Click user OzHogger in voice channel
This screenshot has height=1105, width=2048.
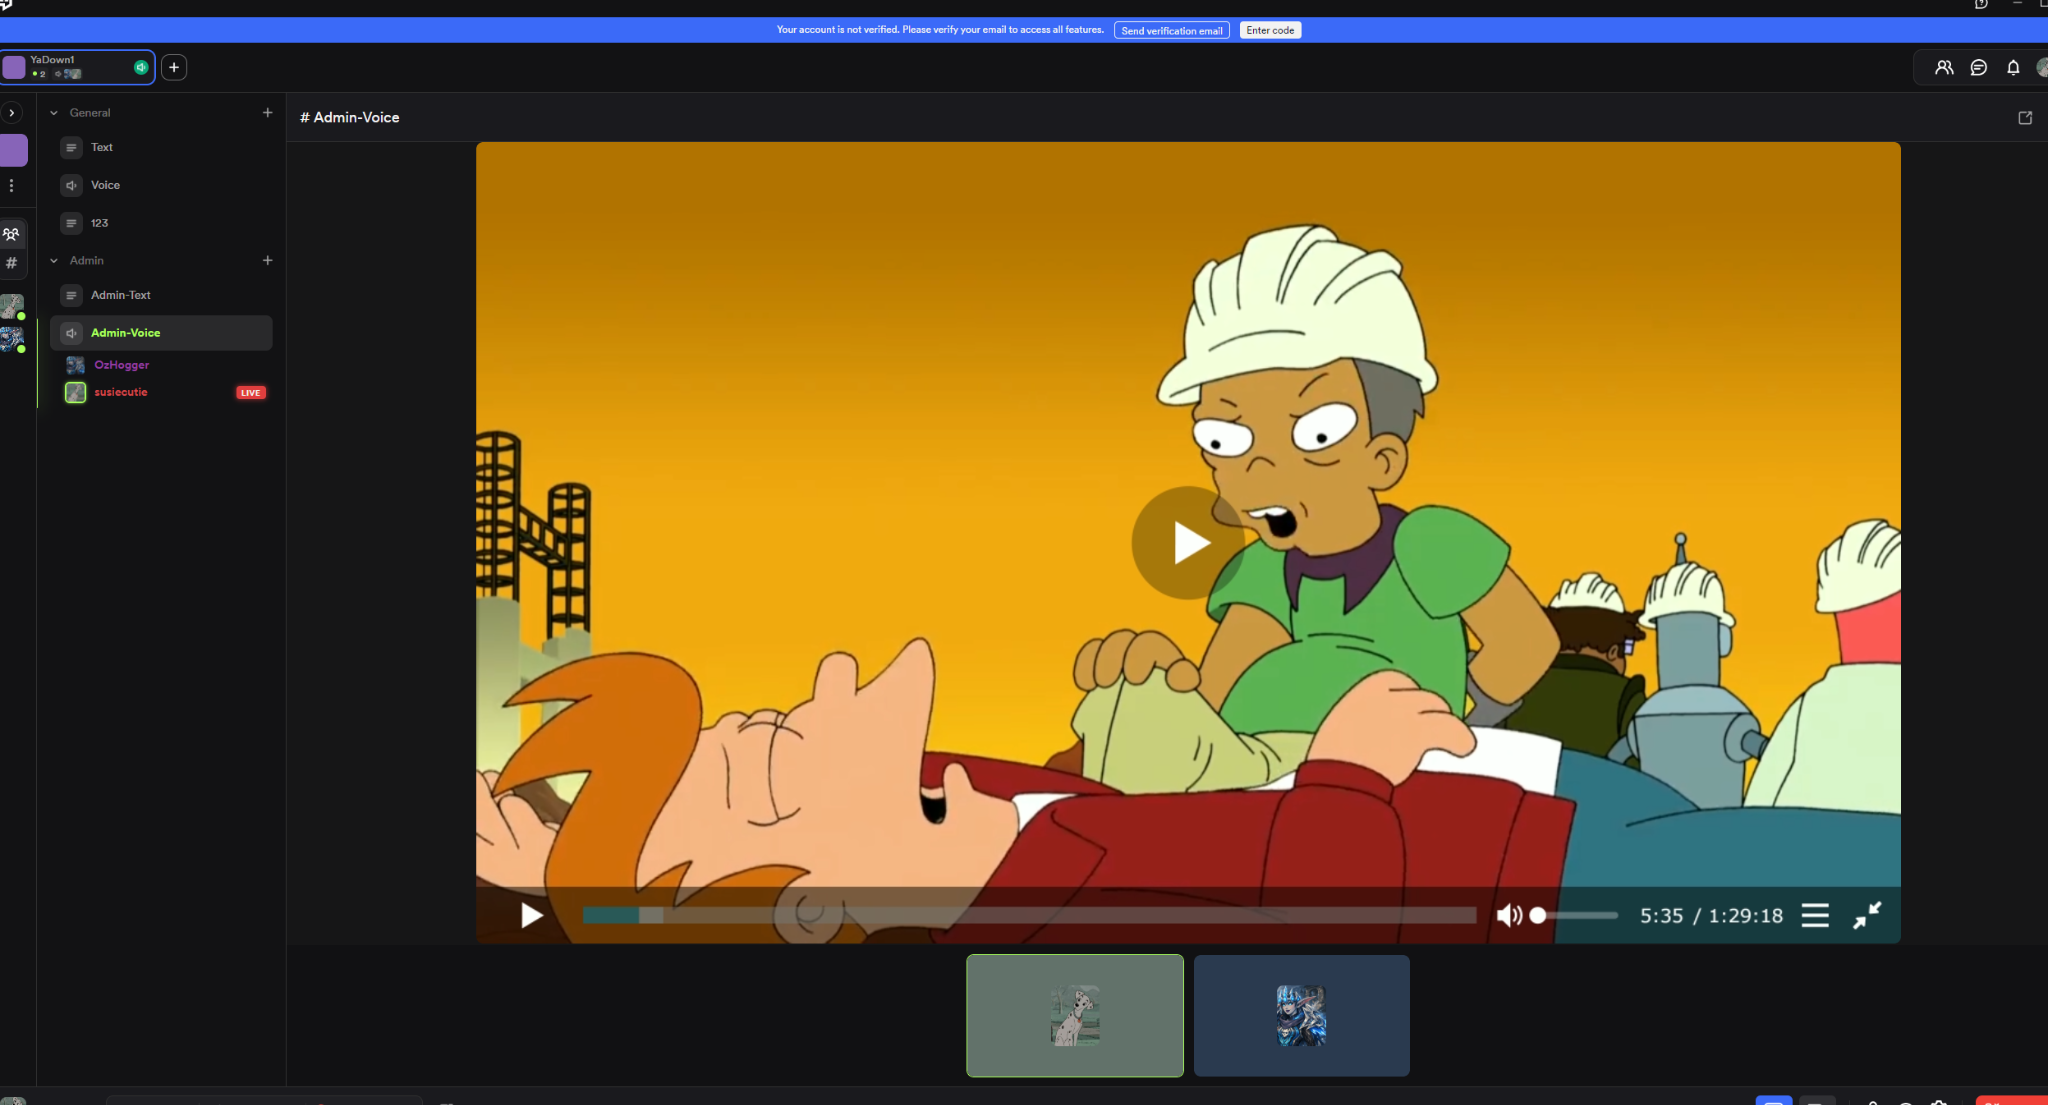click(121, 365)
